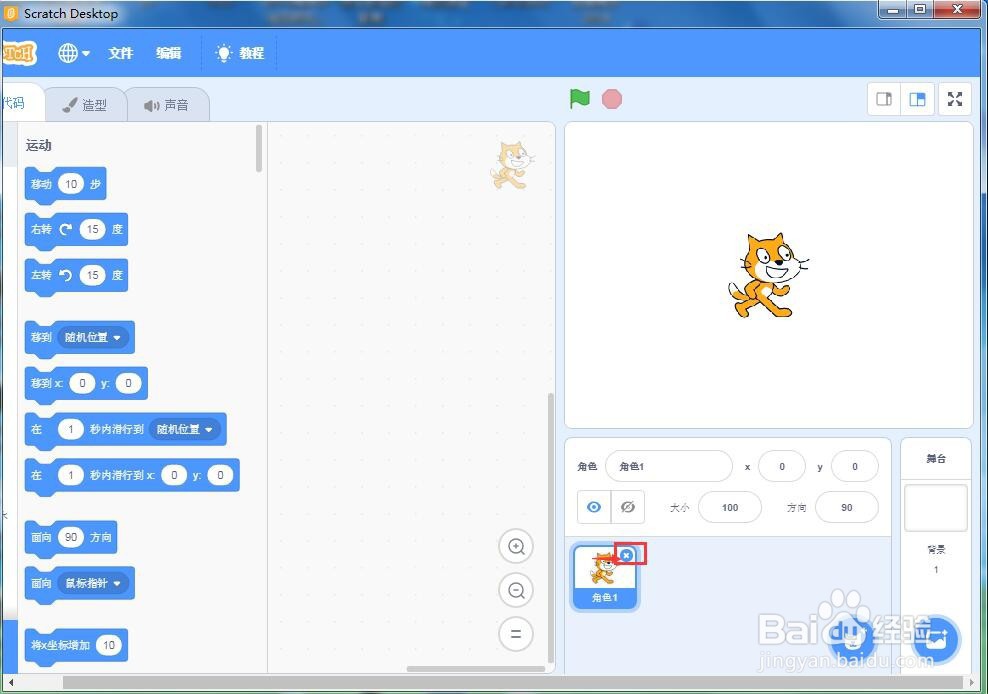Viewport: 988px width, 694px height.
Task: Open the 文件 menu
Action: (120, 53)
